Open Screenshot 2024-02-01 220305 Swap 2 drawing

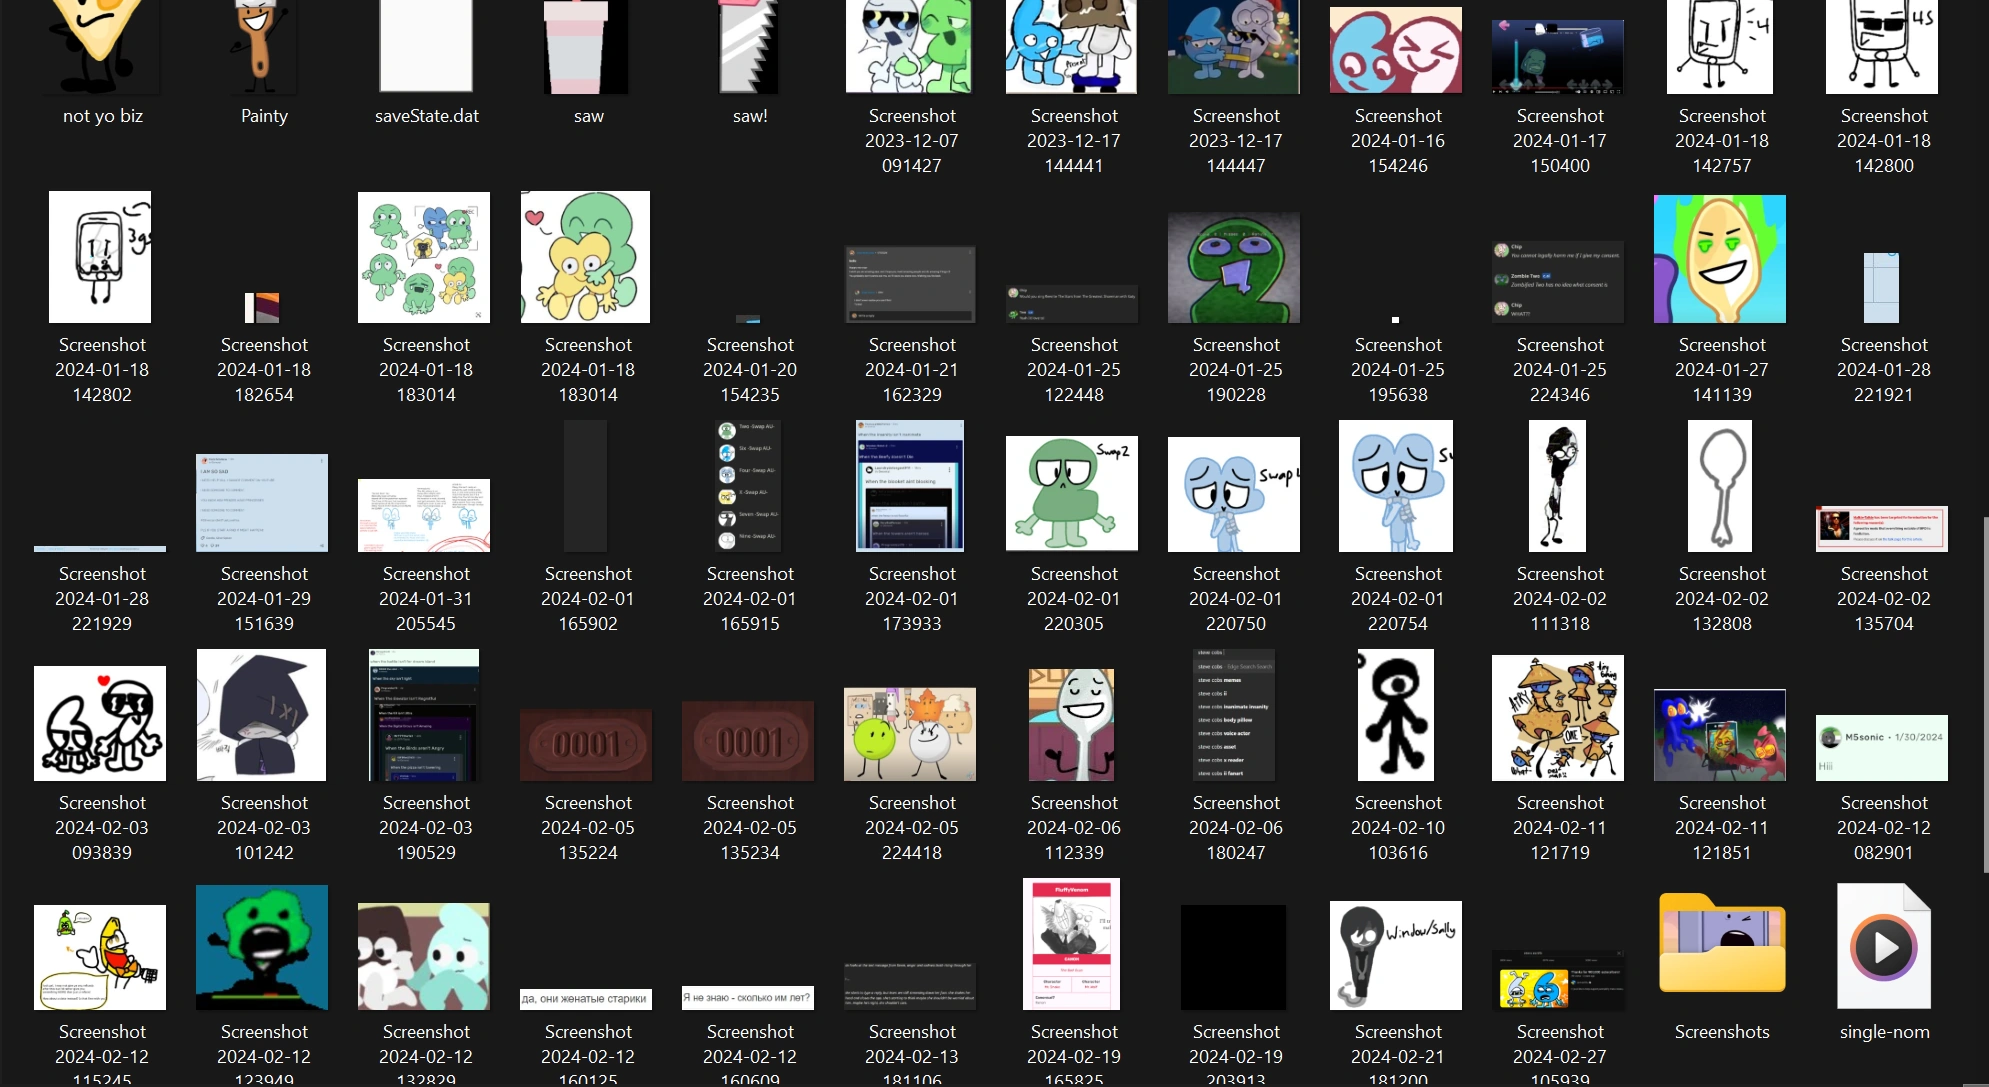(x=1072, y=494)
